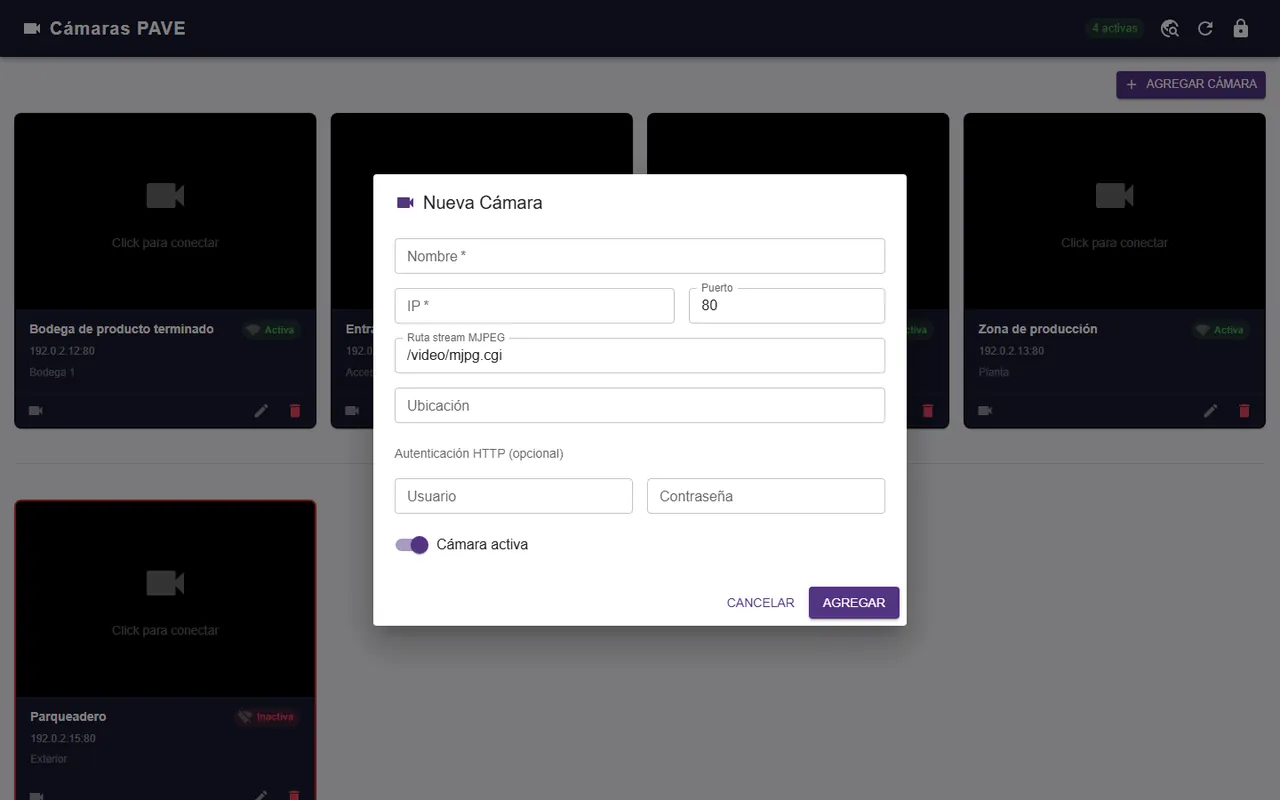This screenshot has width=1280, height=800.
Task: Delete Bodega de producto terminado with trash icon
Action: pyautogui.click(x=295, y=410)
